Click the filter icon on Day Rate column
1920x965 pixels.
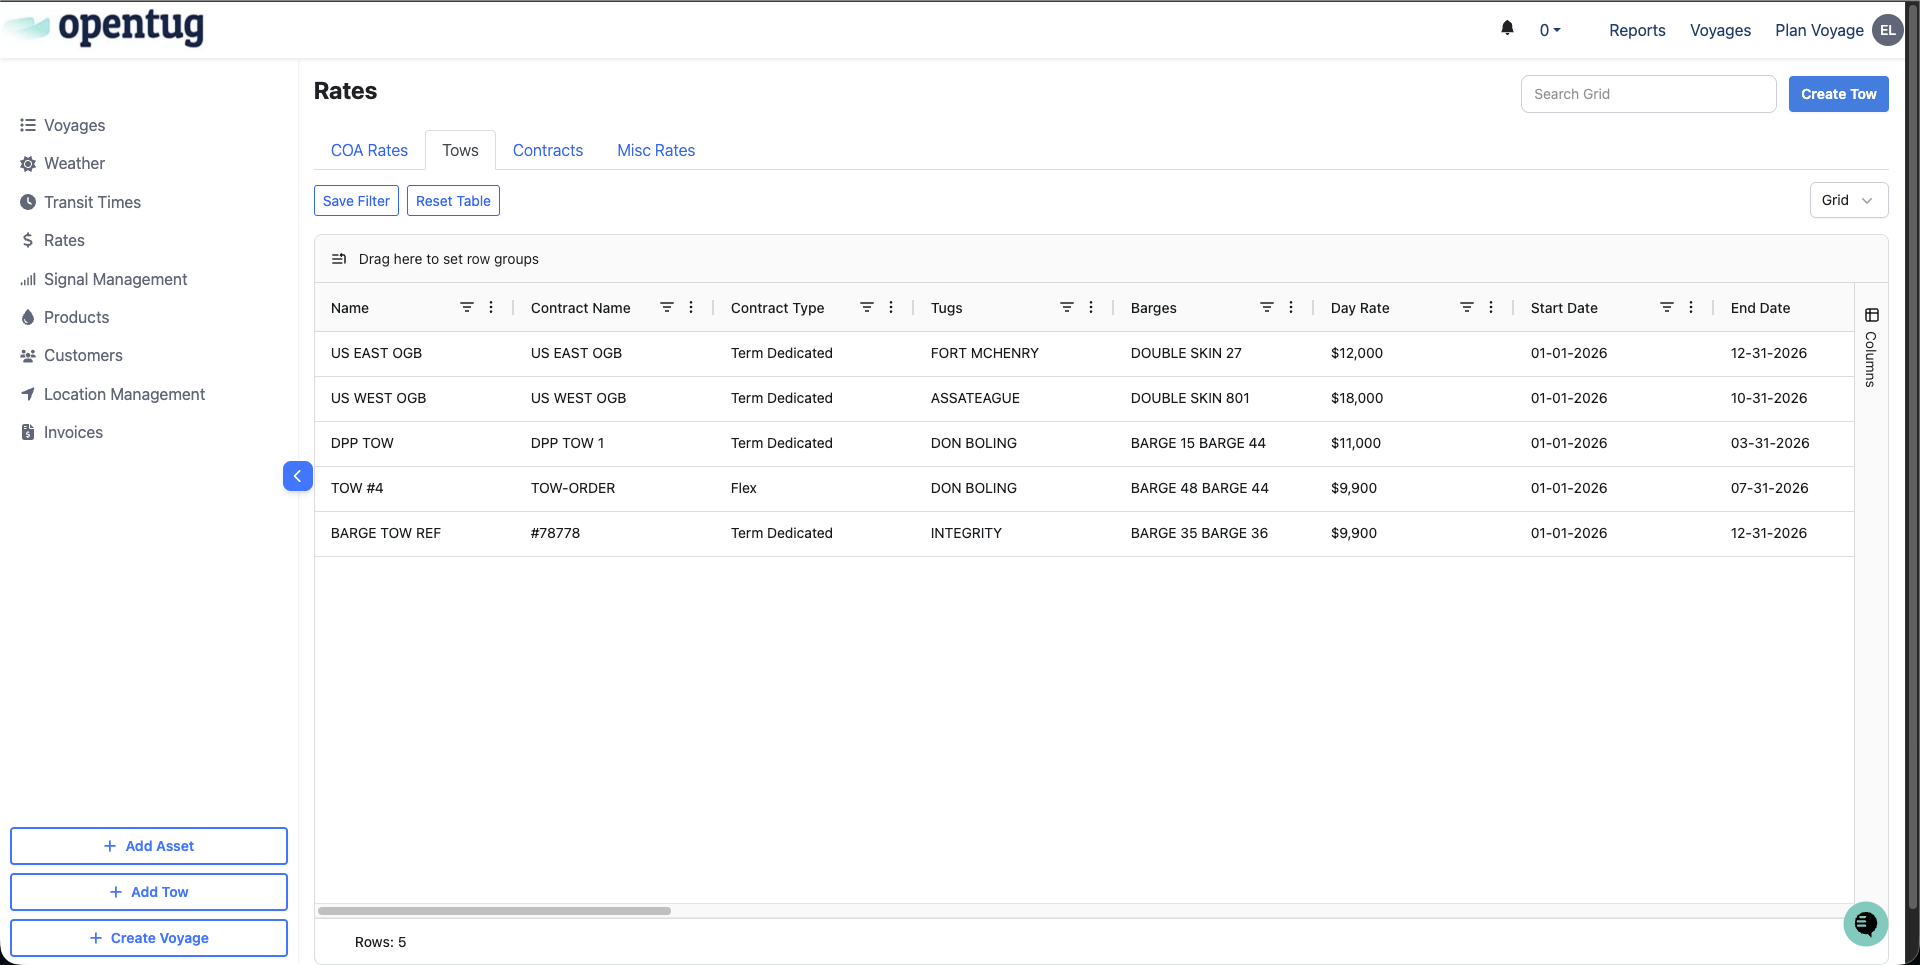click(1466, 308)
